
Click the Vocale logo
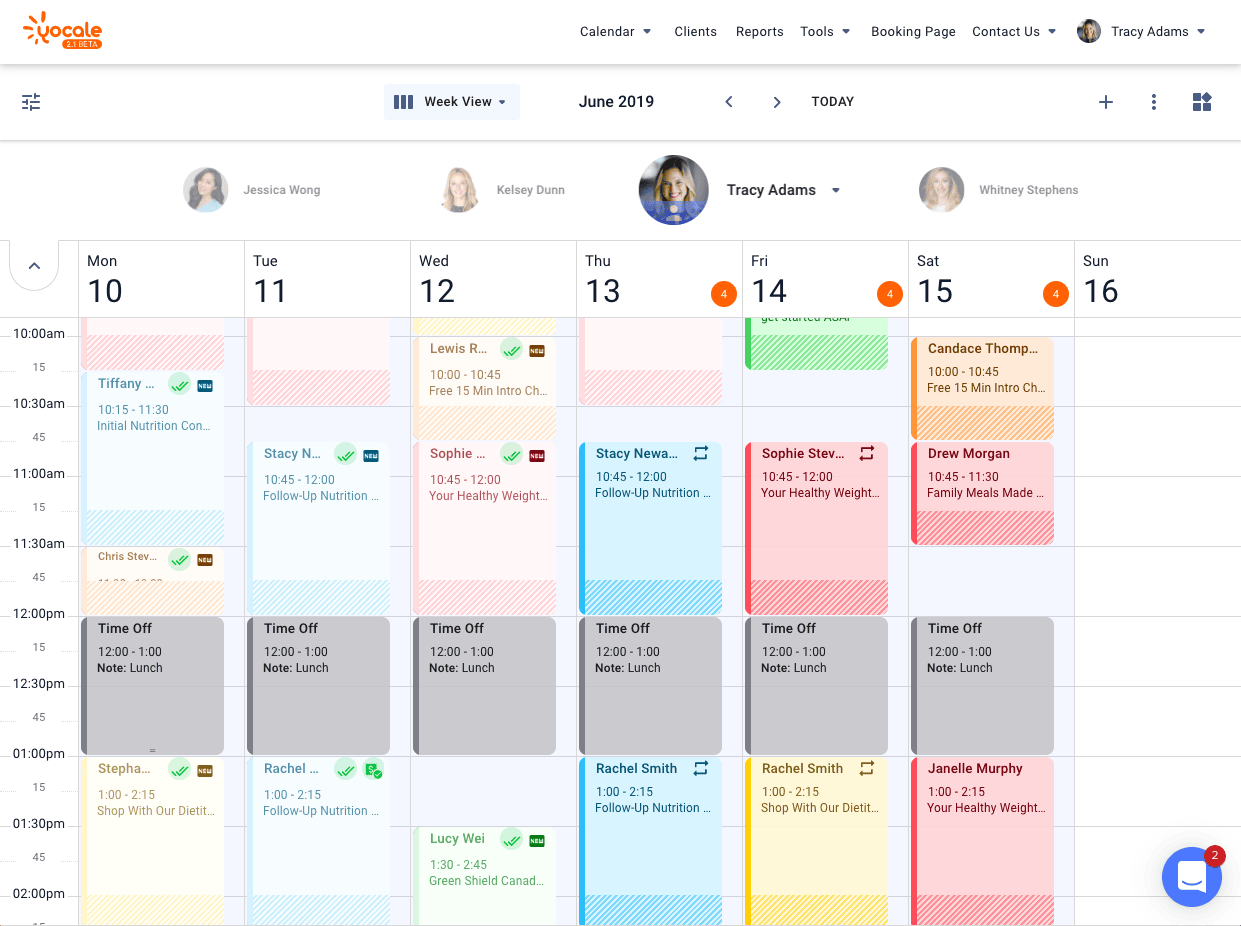[x=62, y=31]
